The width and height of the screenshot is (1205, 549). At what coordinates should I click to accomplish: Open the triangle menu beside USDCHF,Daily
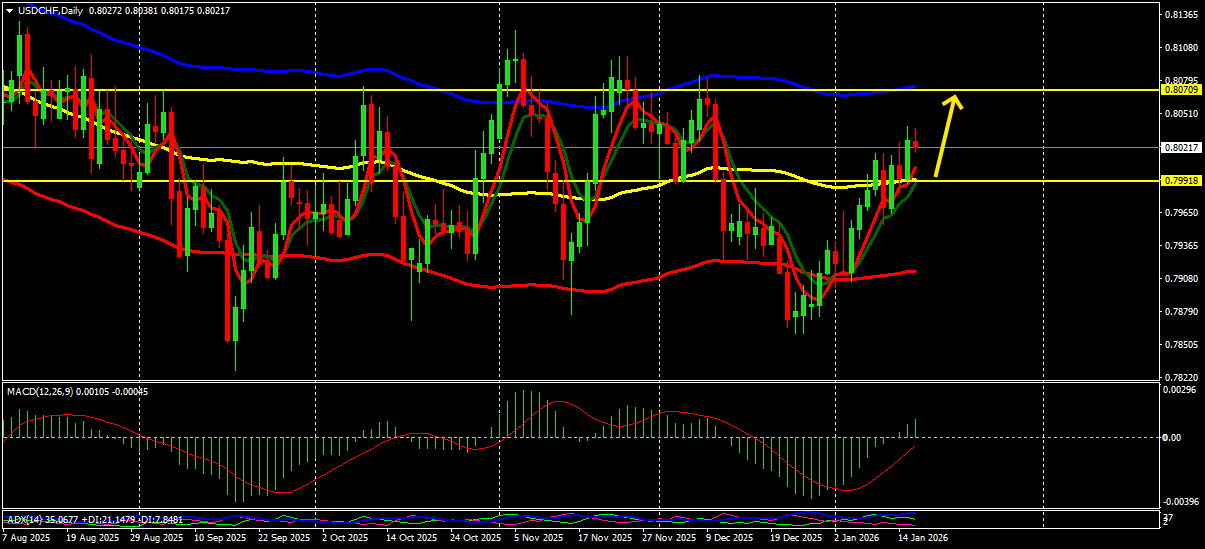[x=9, y=10]
